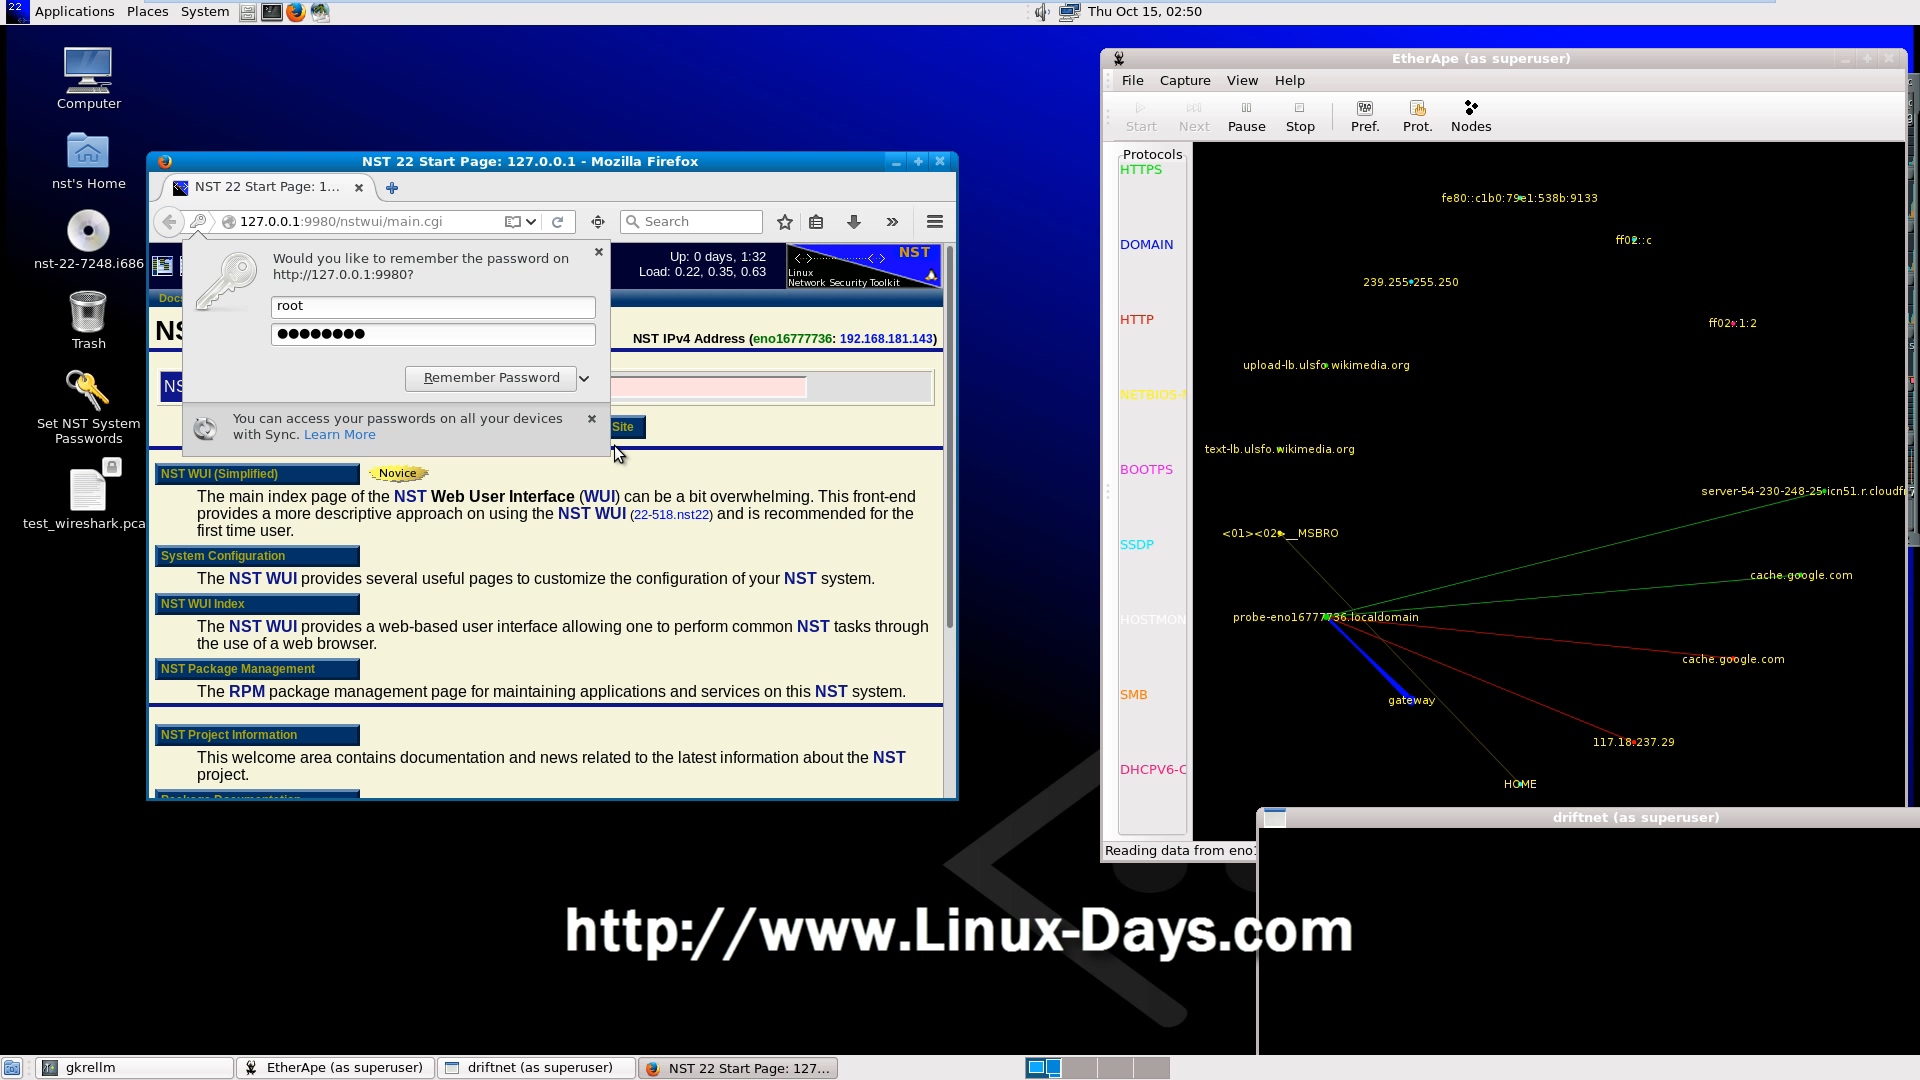Launch terminal from top panel icon

click(x=271, y=12)
